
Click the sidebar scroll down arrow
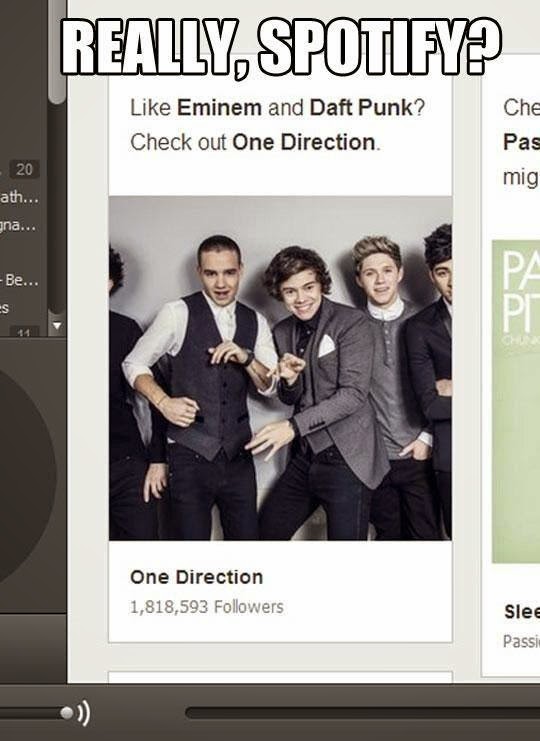pyautogui.click(x=57, y=326)
